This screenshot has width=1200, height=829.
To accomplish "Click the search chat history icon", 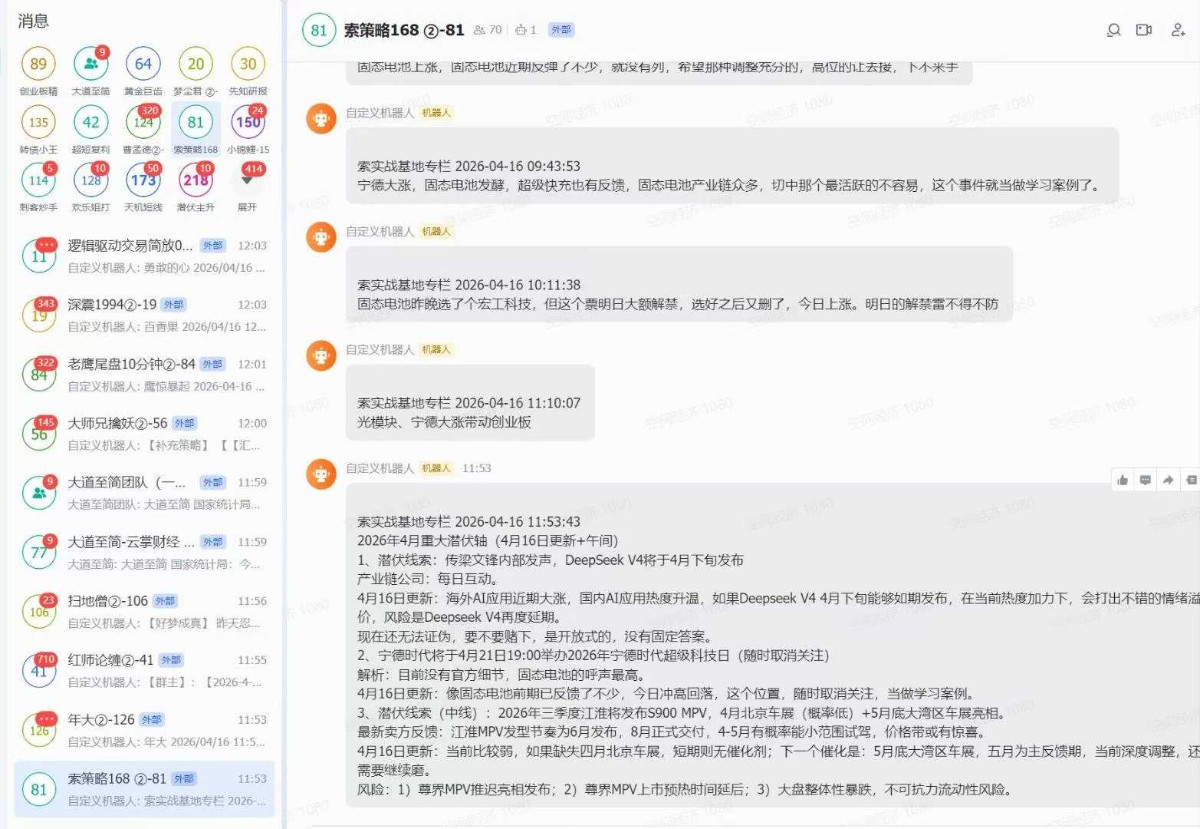I will (1113, 30).
